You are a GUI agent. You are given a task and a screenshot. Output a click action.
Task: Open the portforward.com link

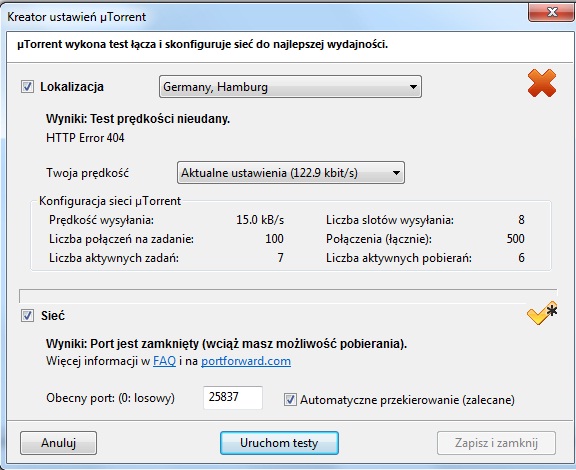[246, 361]
